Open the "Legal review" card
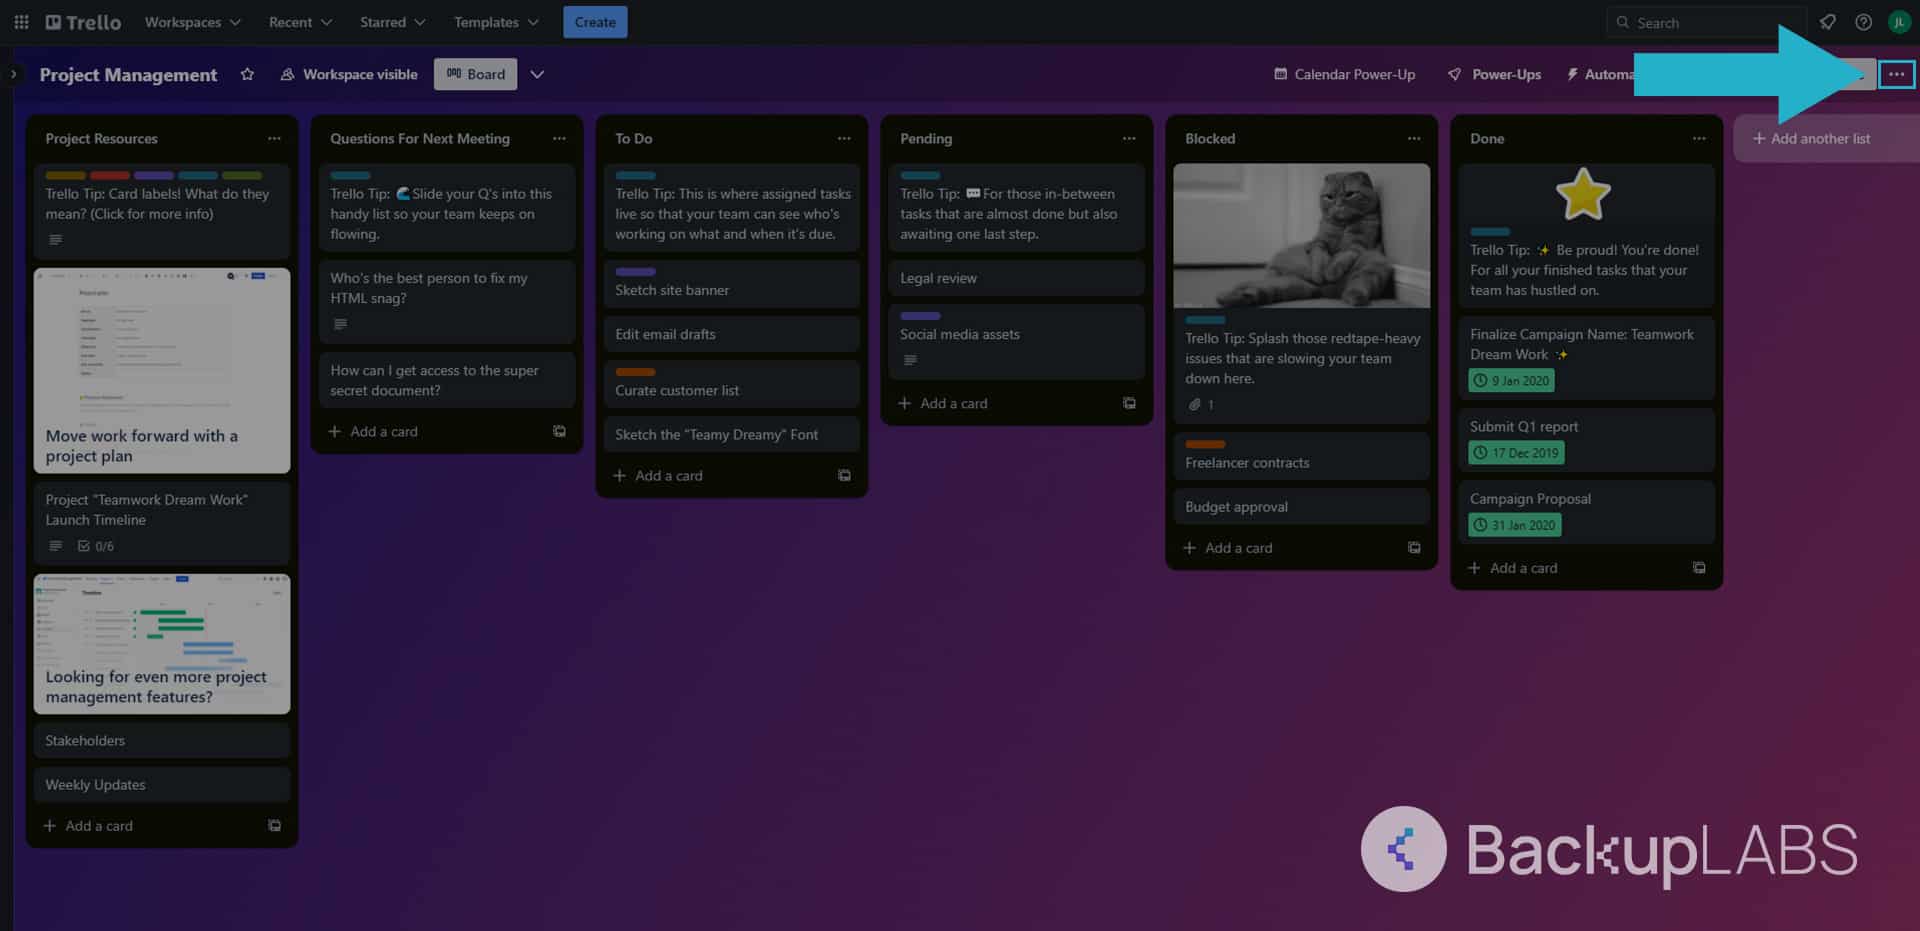The height and width of the screenshot is (931, 1920). [x=1016, y=278]
